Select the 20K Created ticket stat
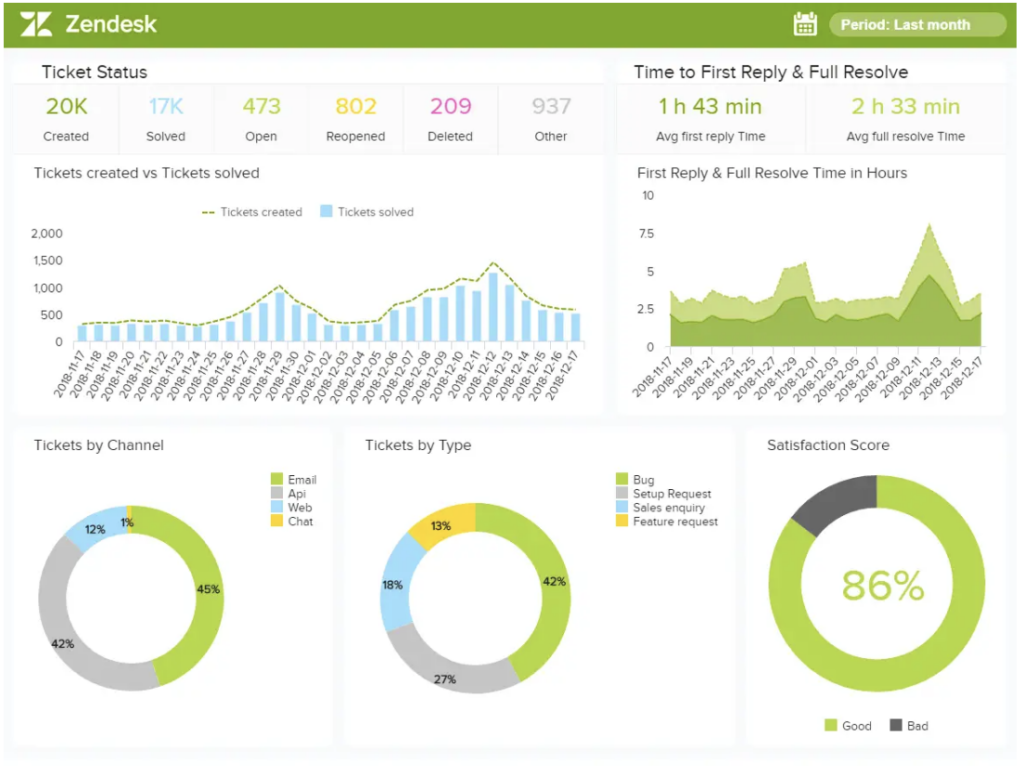The height and width of the screenshot is (774, 1024). pos(66,119)
